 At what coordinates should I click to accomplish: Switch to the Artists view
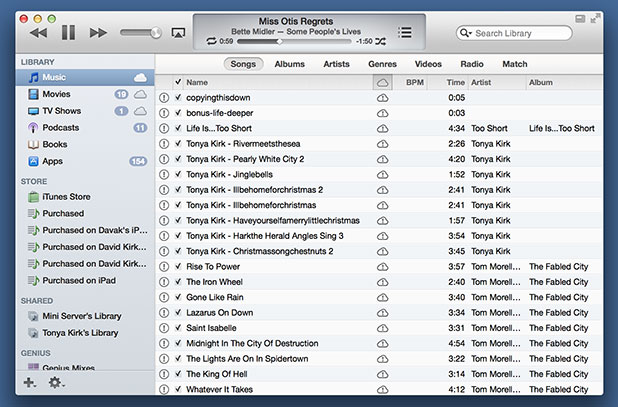click(x=336, y=64)
